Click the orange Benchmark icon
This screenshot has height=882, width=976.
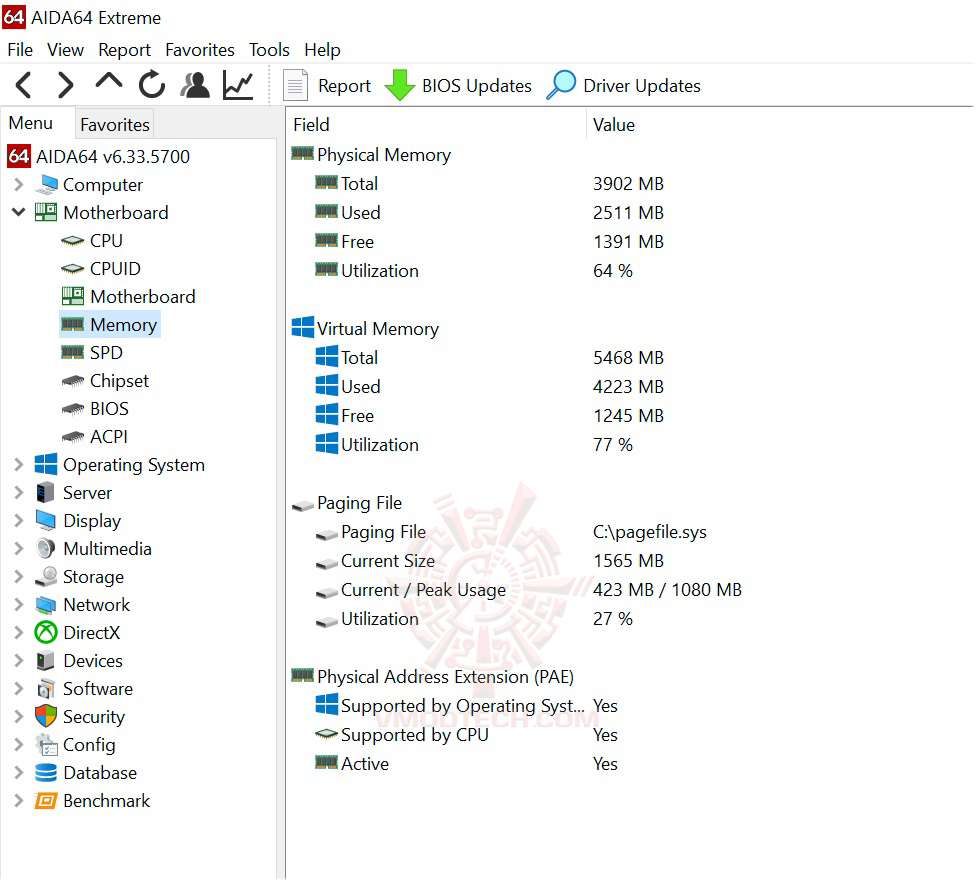[46, 801]
